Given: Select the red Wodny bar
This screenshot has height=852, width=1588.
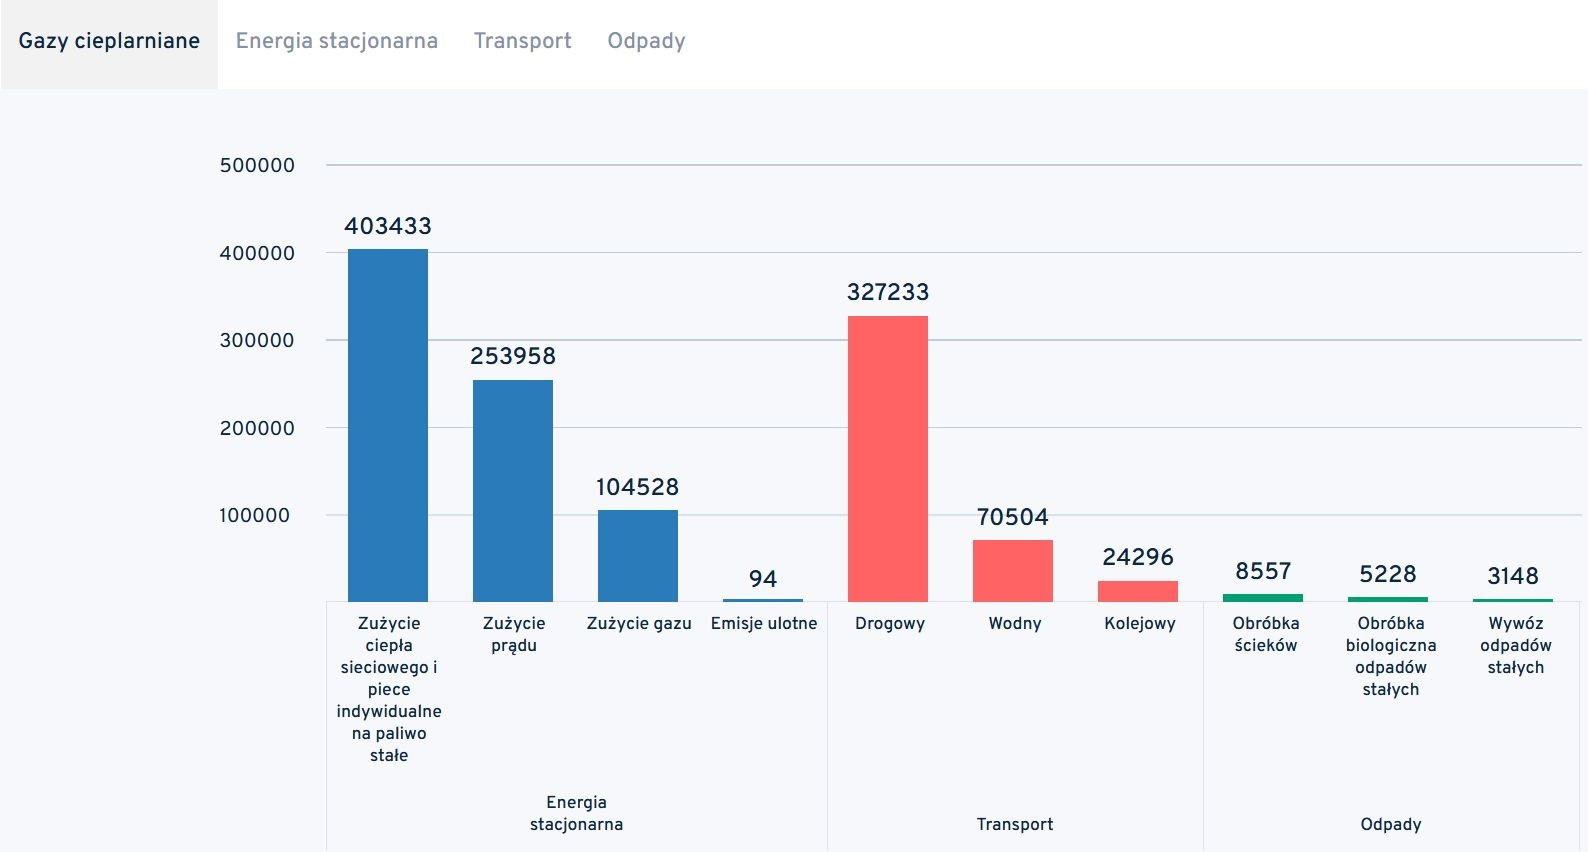Looking at the screenshot, I should tap(1013, 571).
